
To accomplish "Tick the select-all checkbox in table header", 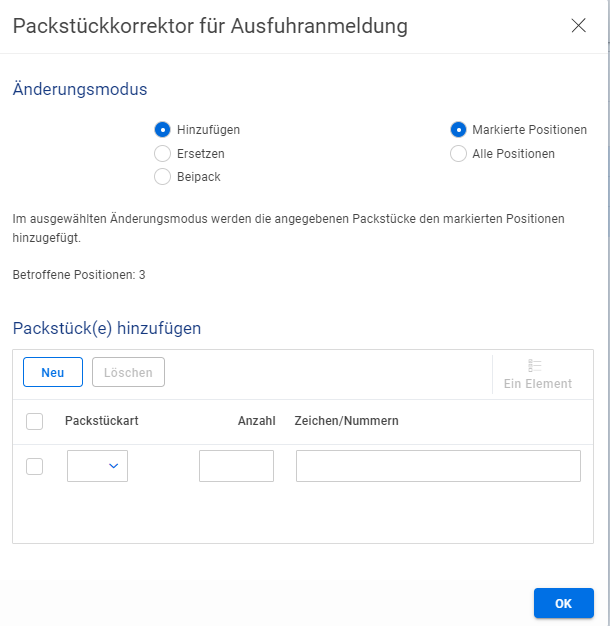I will pos(34,422).
